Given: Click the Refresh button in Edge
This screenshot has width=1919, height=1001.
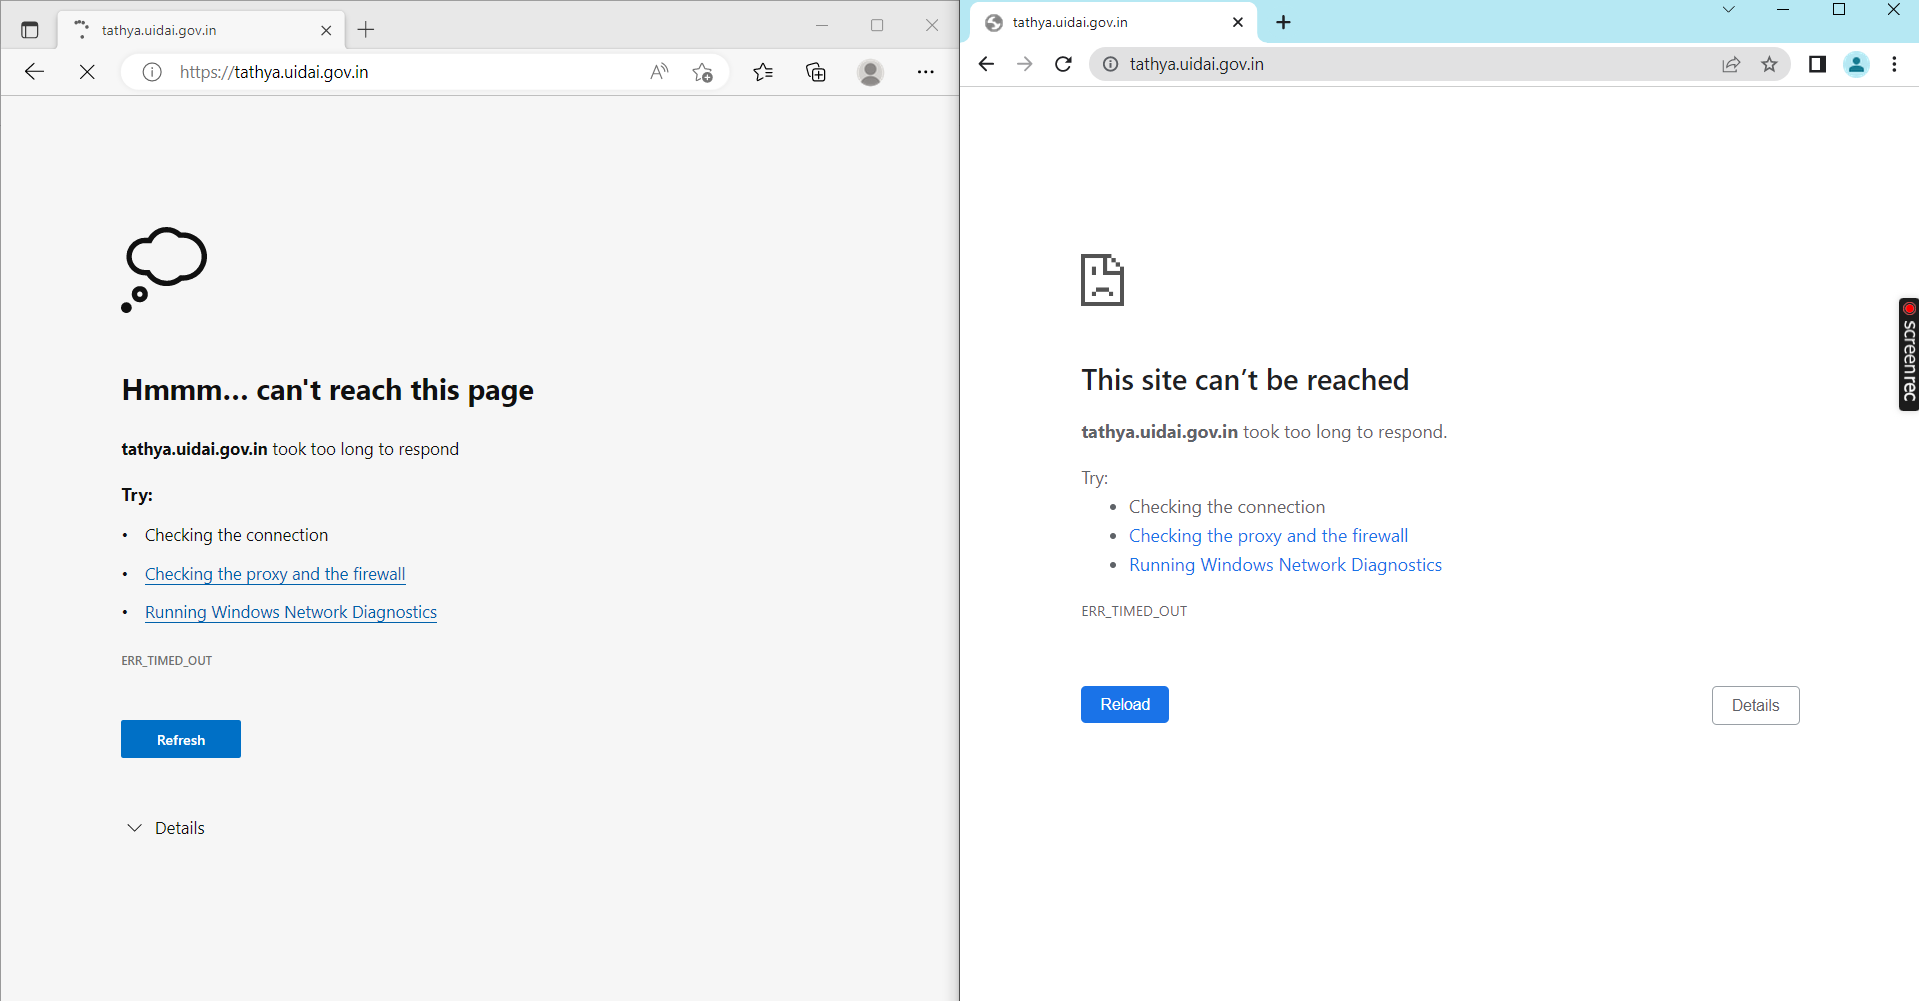Looking at the screenshot, I should [x=180, y=738].
